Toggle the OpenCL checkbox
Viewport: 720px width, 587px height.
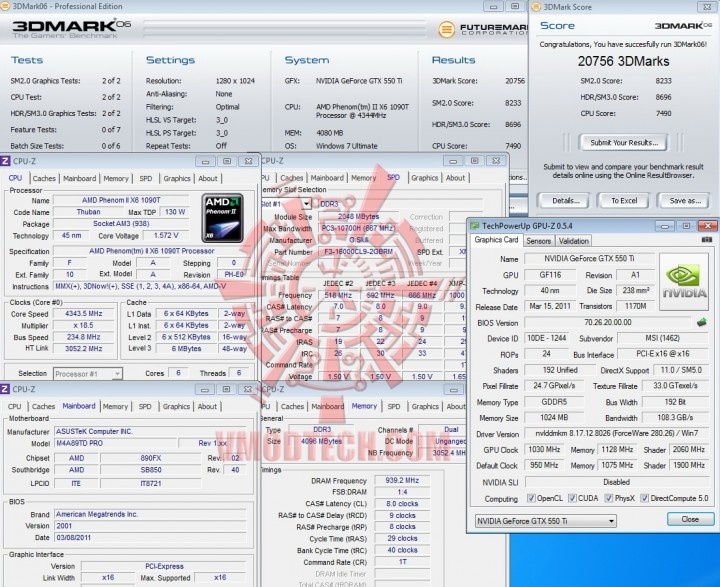point(531,498)
